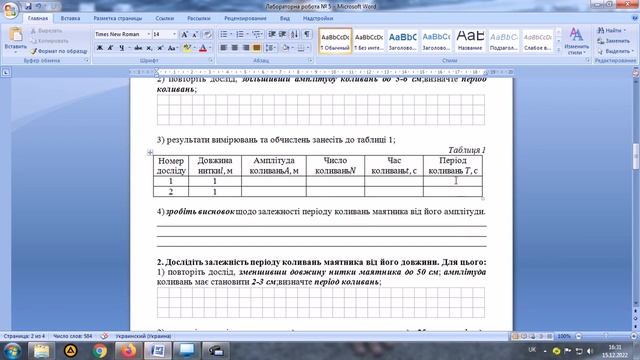The image size is (640, 360).
Task: Select the Обычный style
Action: 335,41
